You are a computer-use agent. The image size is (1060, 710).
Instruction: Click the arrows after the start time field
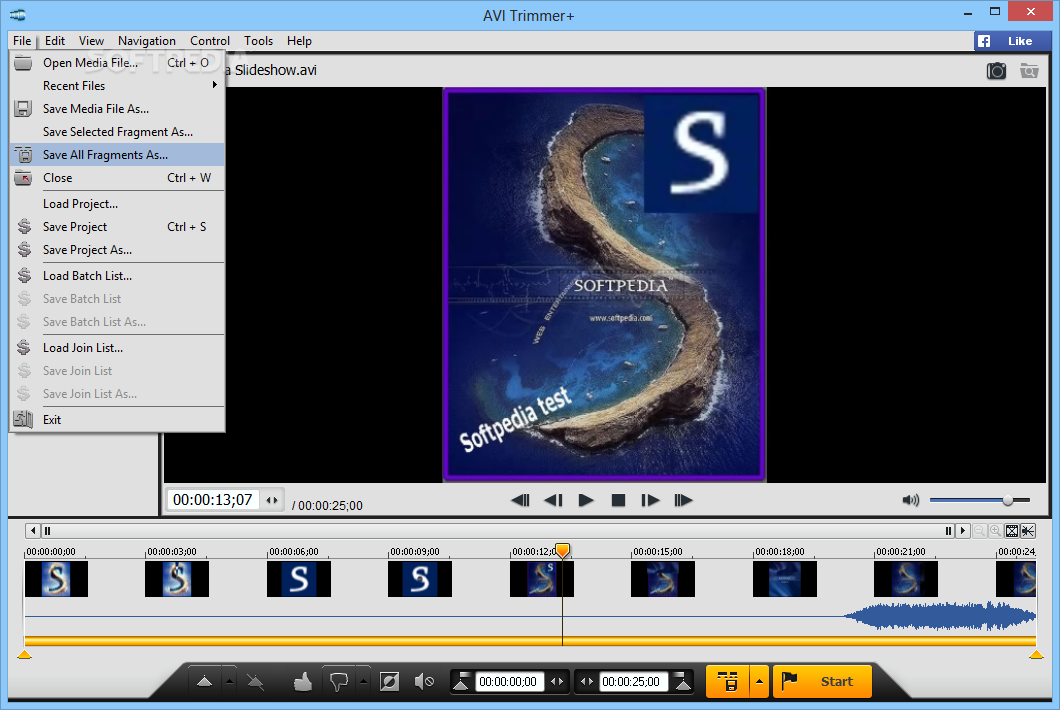tap(557, 682)
